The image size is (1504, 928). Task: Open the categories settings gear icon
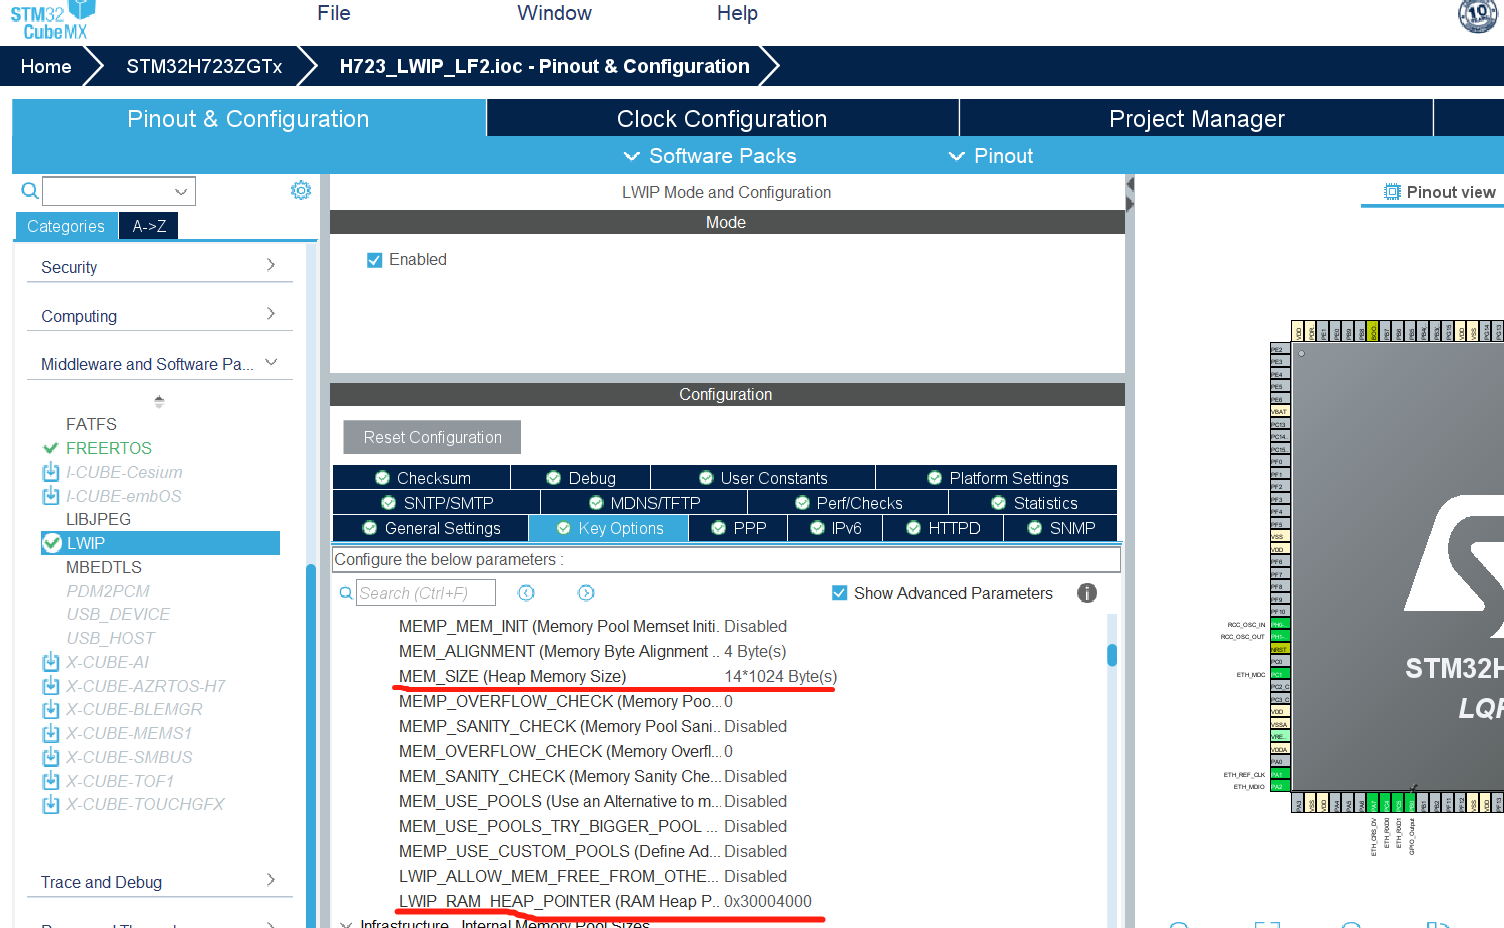click(300, 190)
